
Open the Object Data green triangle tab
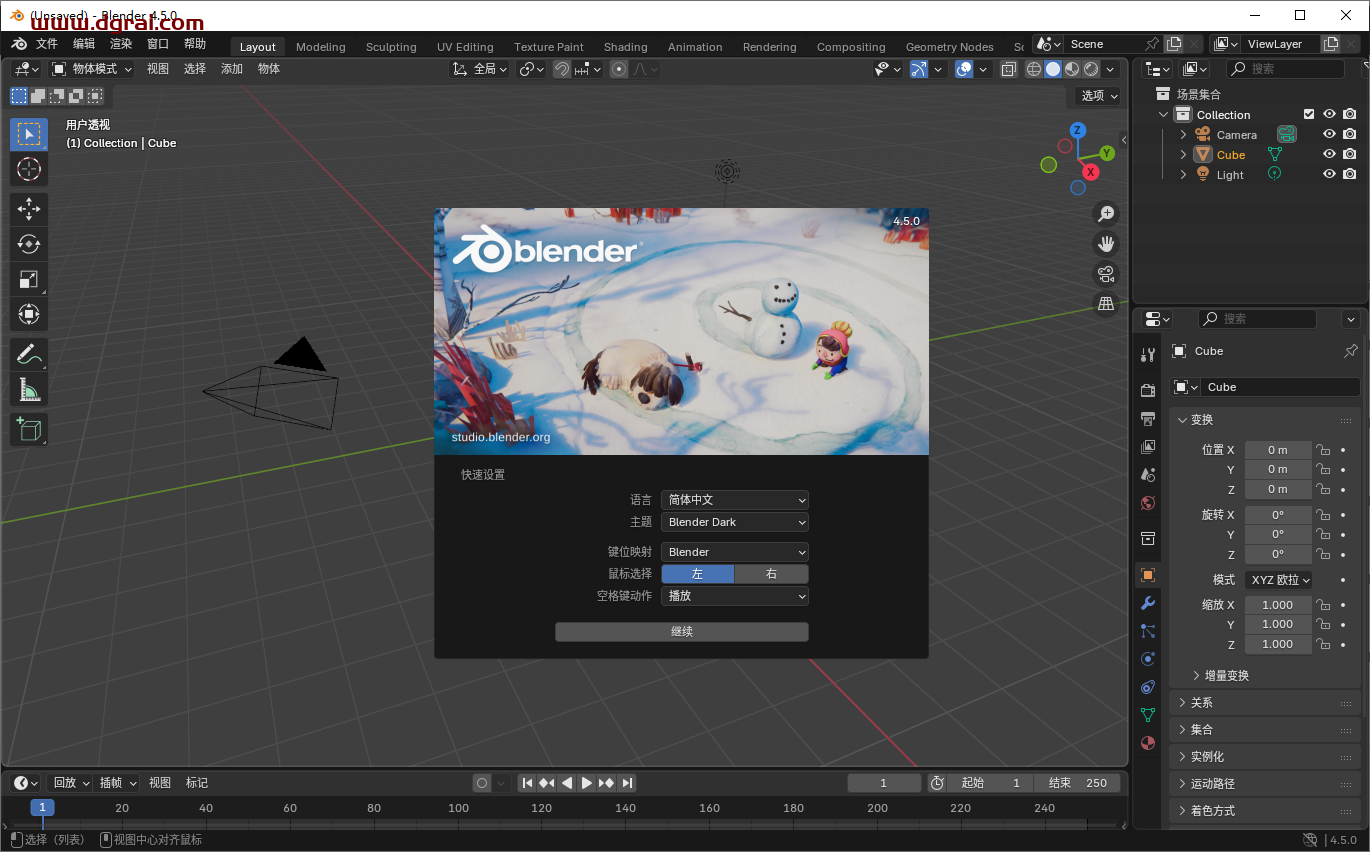(1148, 715)
